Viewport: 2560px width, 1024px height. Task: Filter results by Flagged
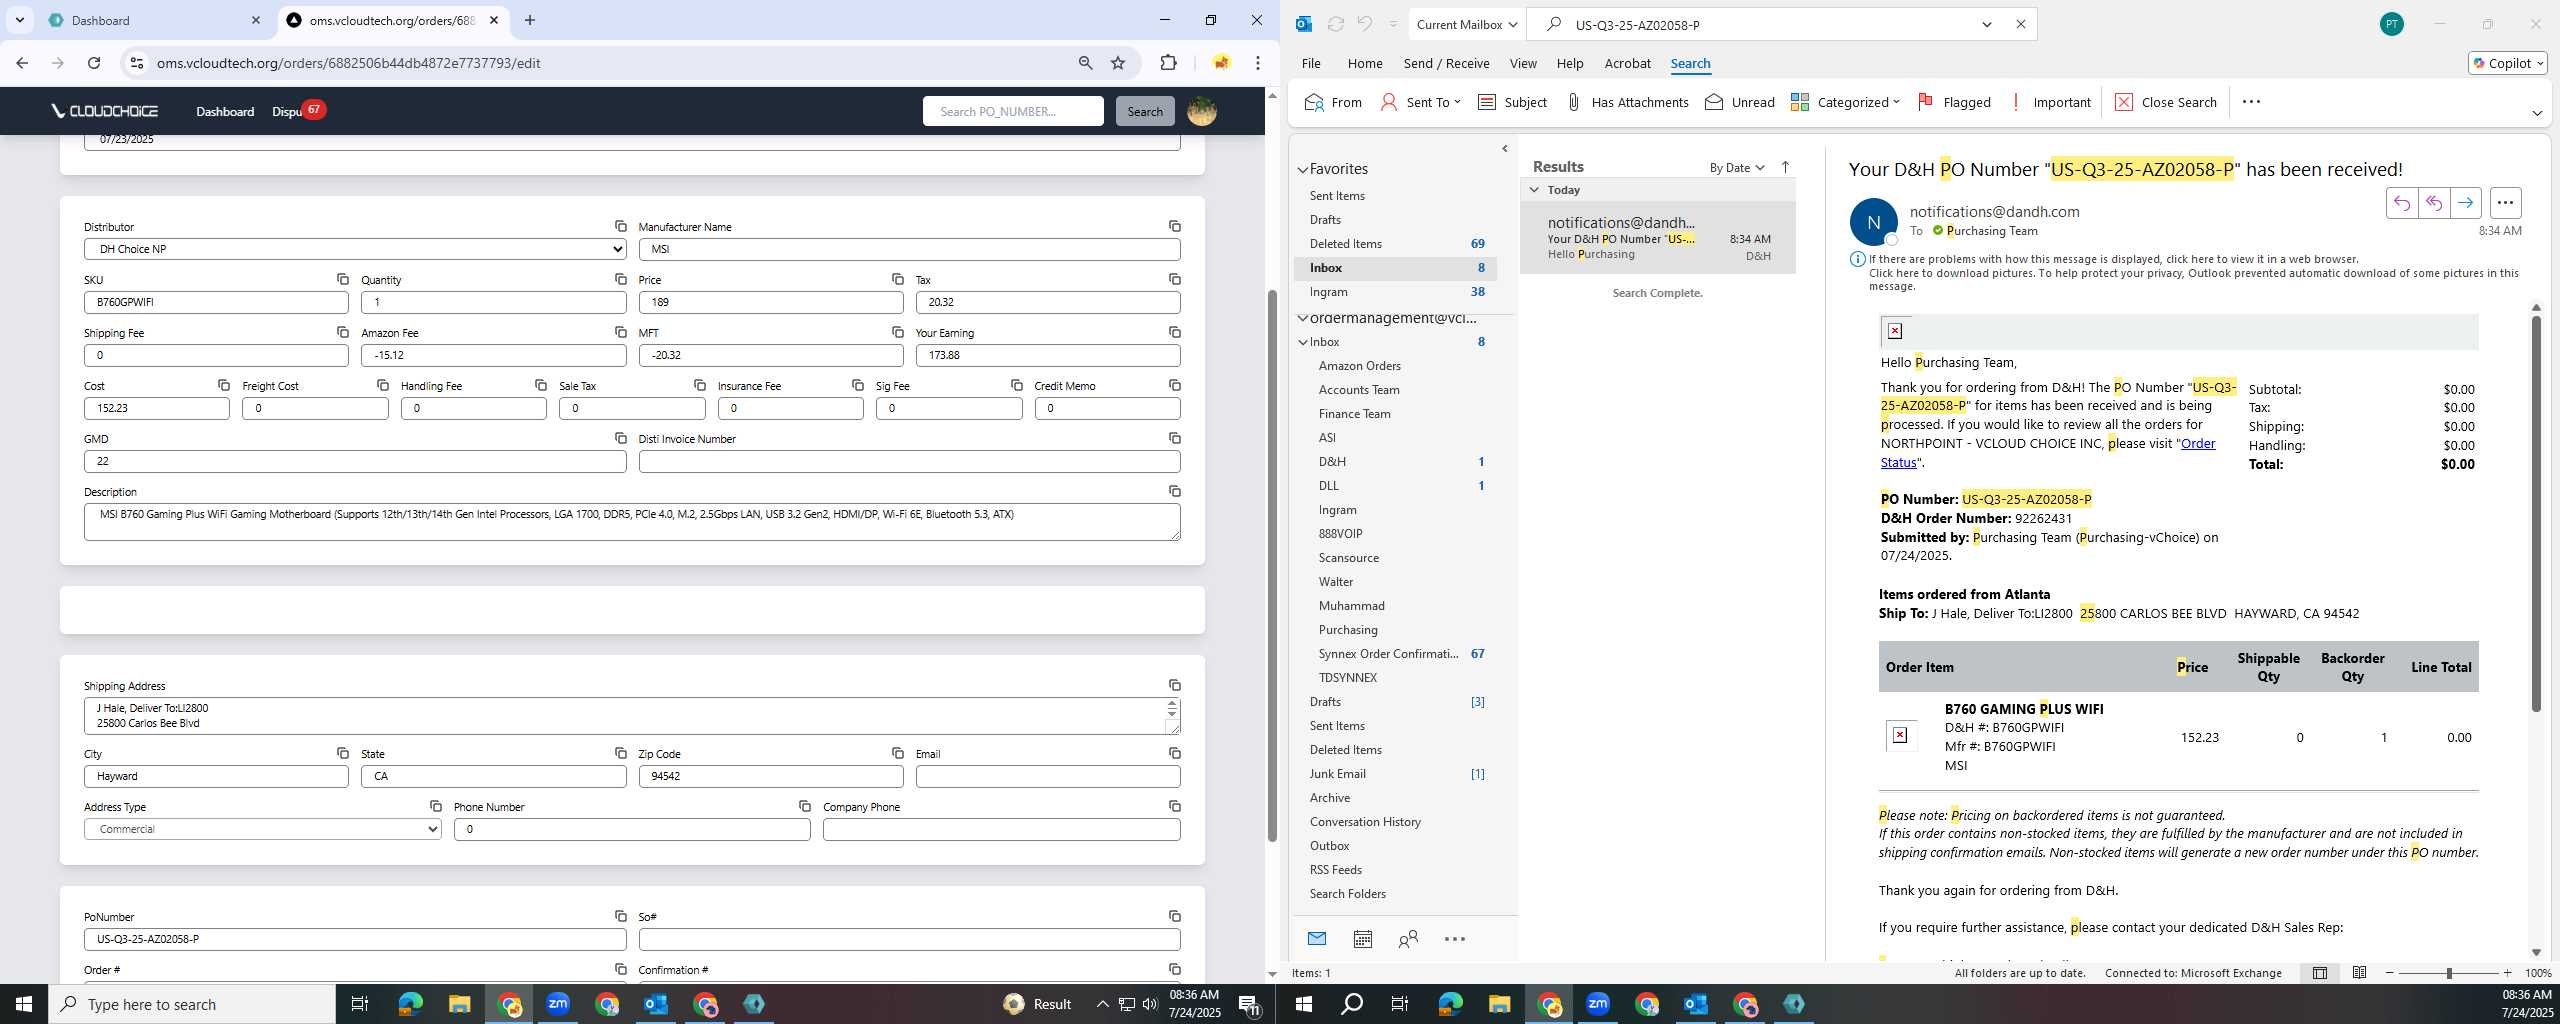1954,102
